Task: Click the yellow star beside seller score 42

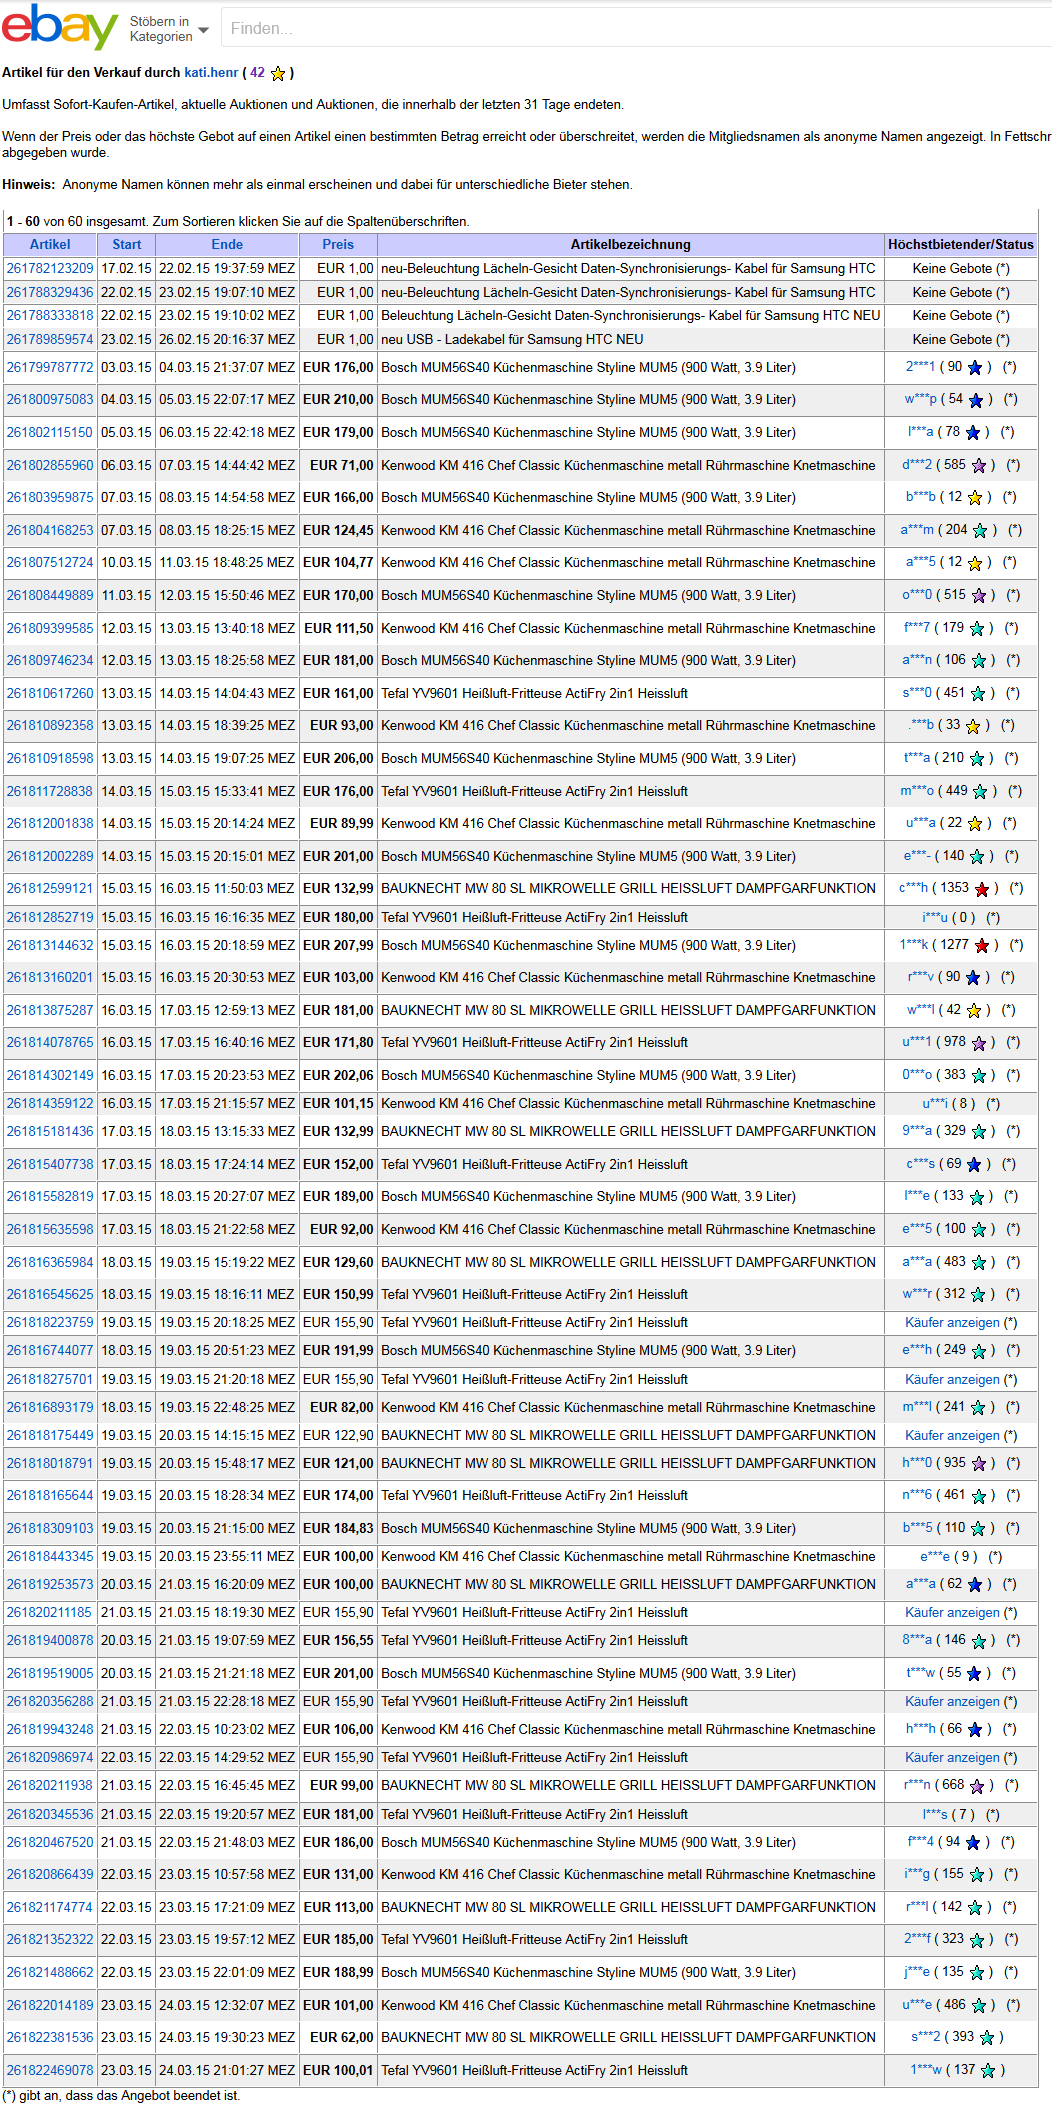Action: click(278, 73)
